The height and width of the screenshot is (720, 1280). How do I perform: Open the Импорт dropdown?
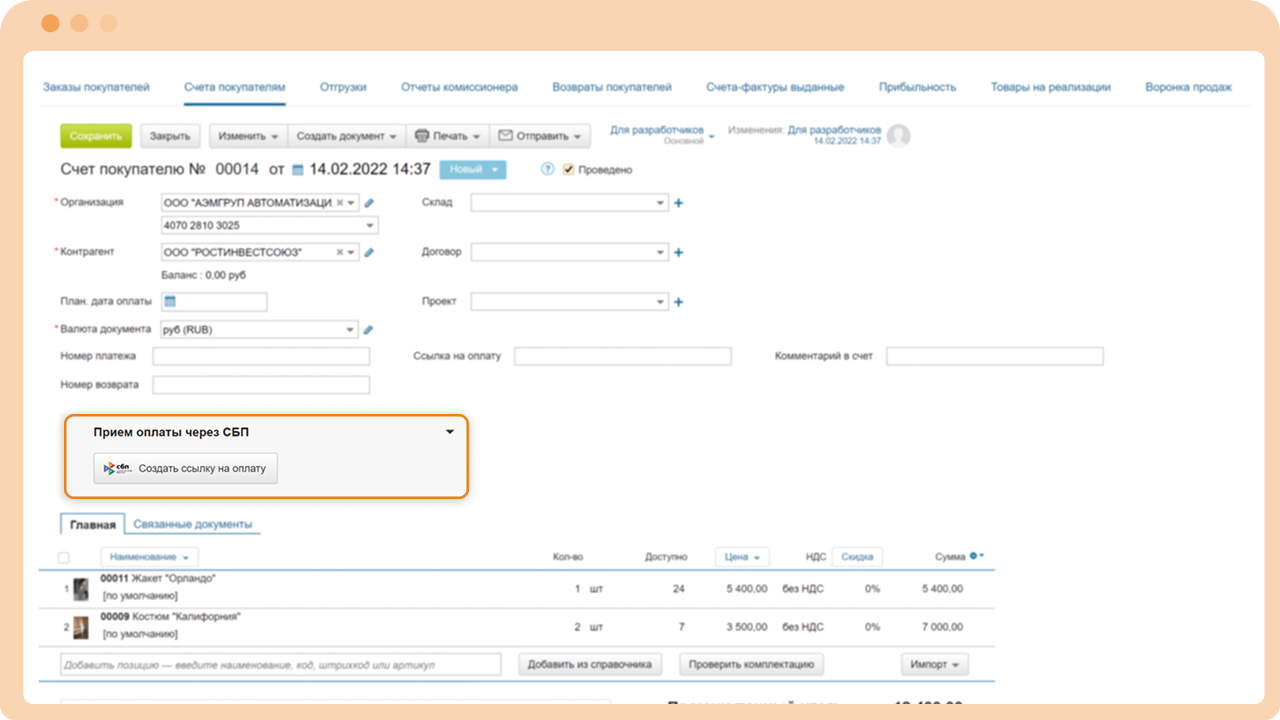pyautogui.click(x=935, y=664)
